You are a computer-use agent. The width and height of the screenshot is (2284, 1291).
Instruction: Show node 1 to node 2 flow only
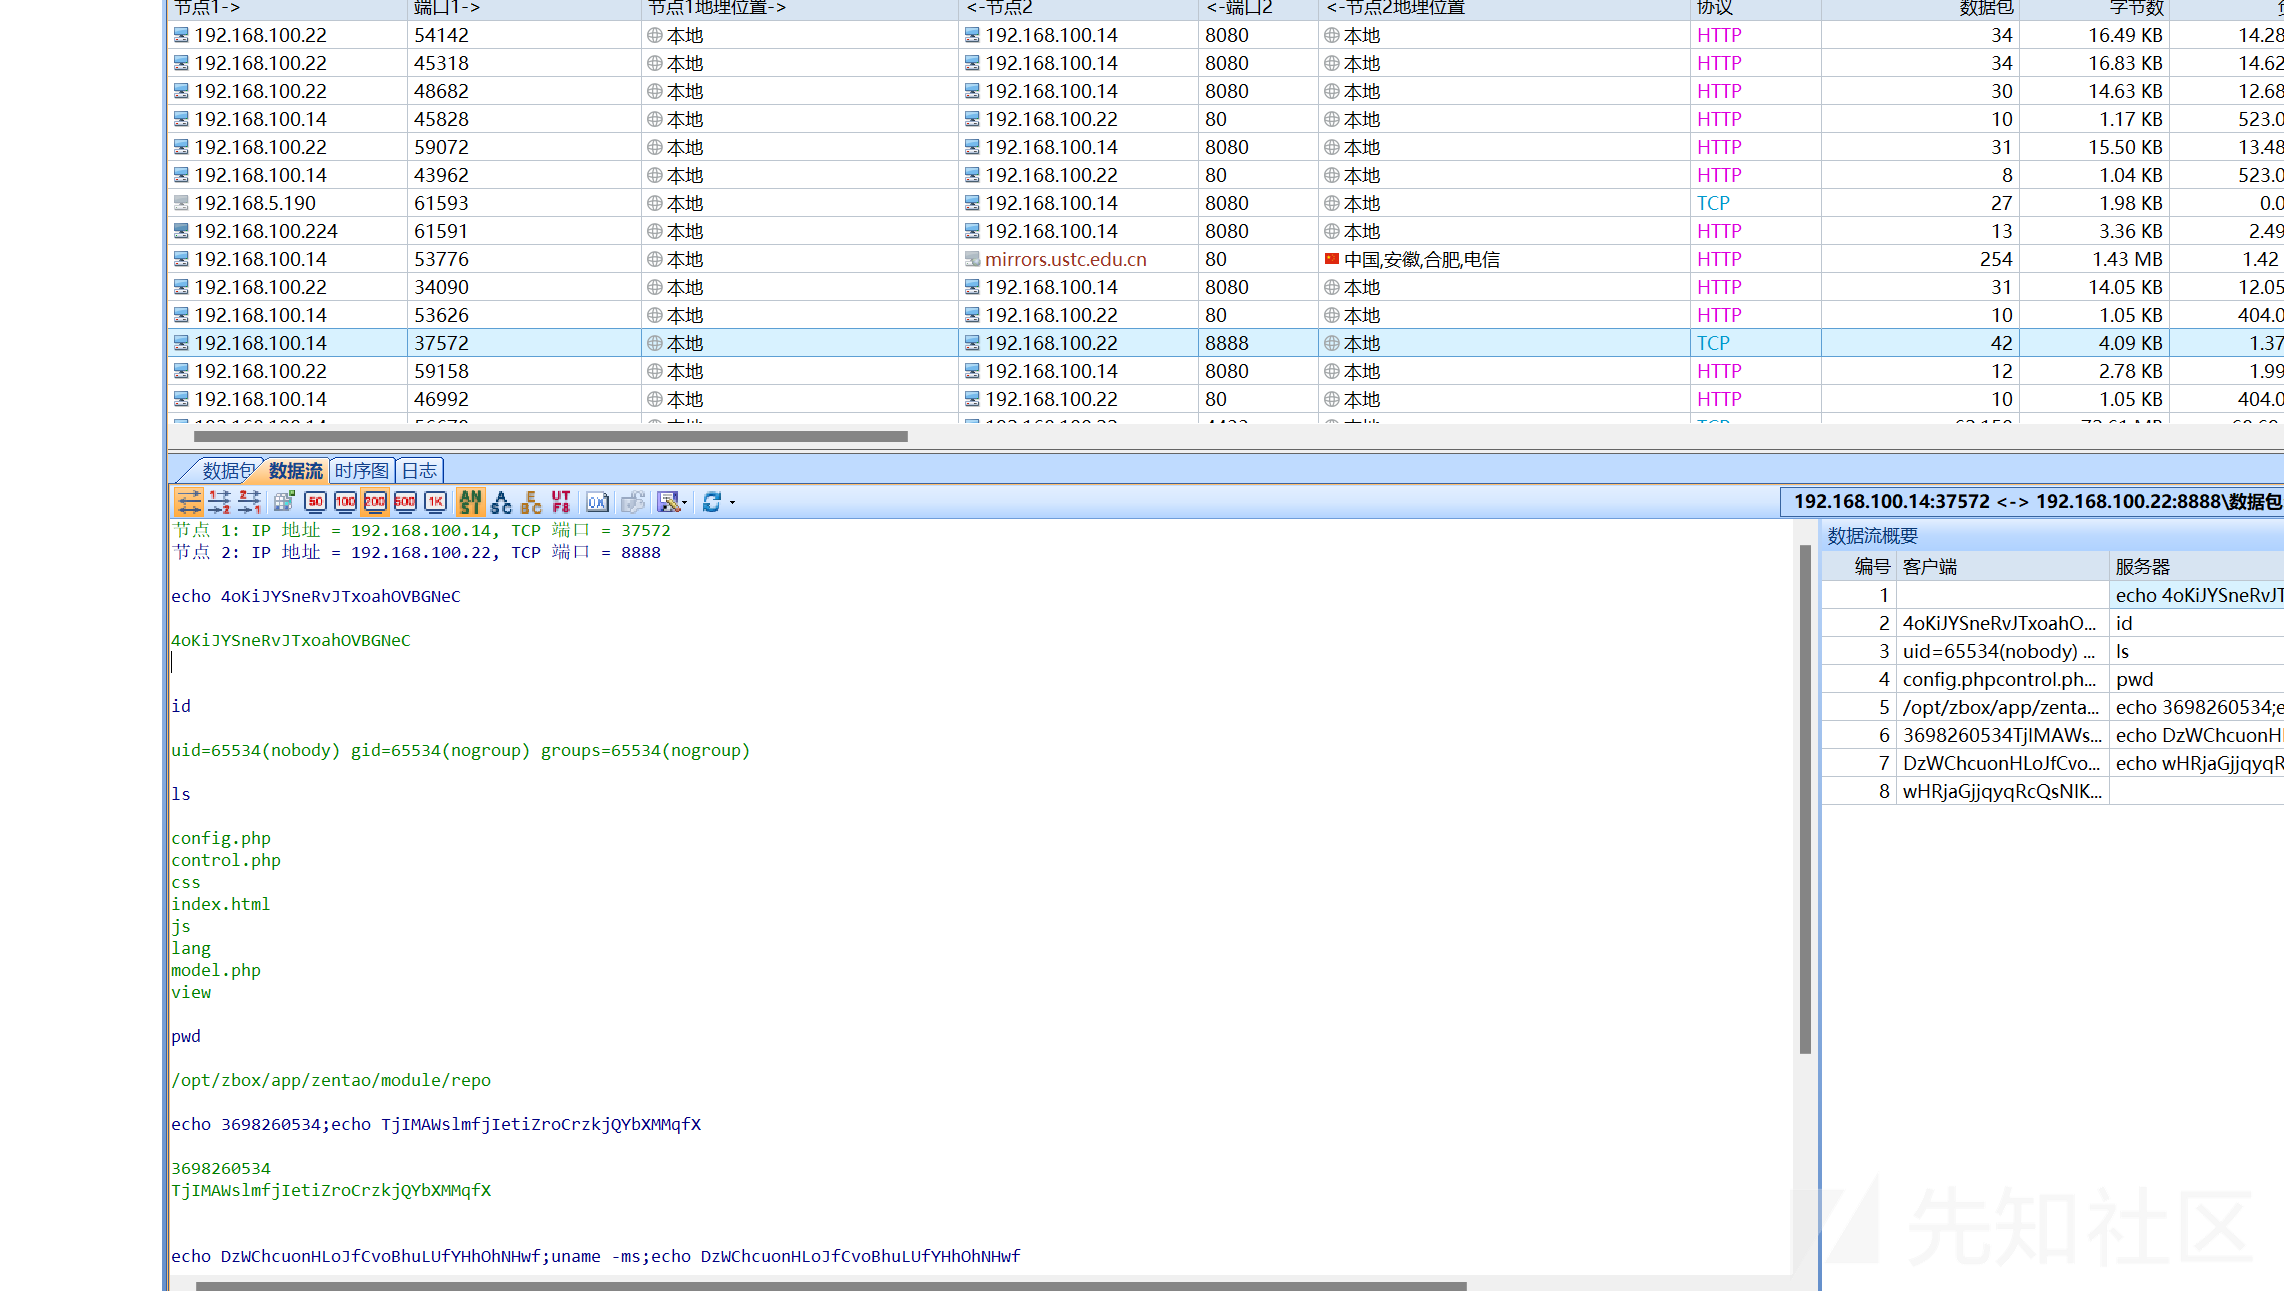pos(219,502)
